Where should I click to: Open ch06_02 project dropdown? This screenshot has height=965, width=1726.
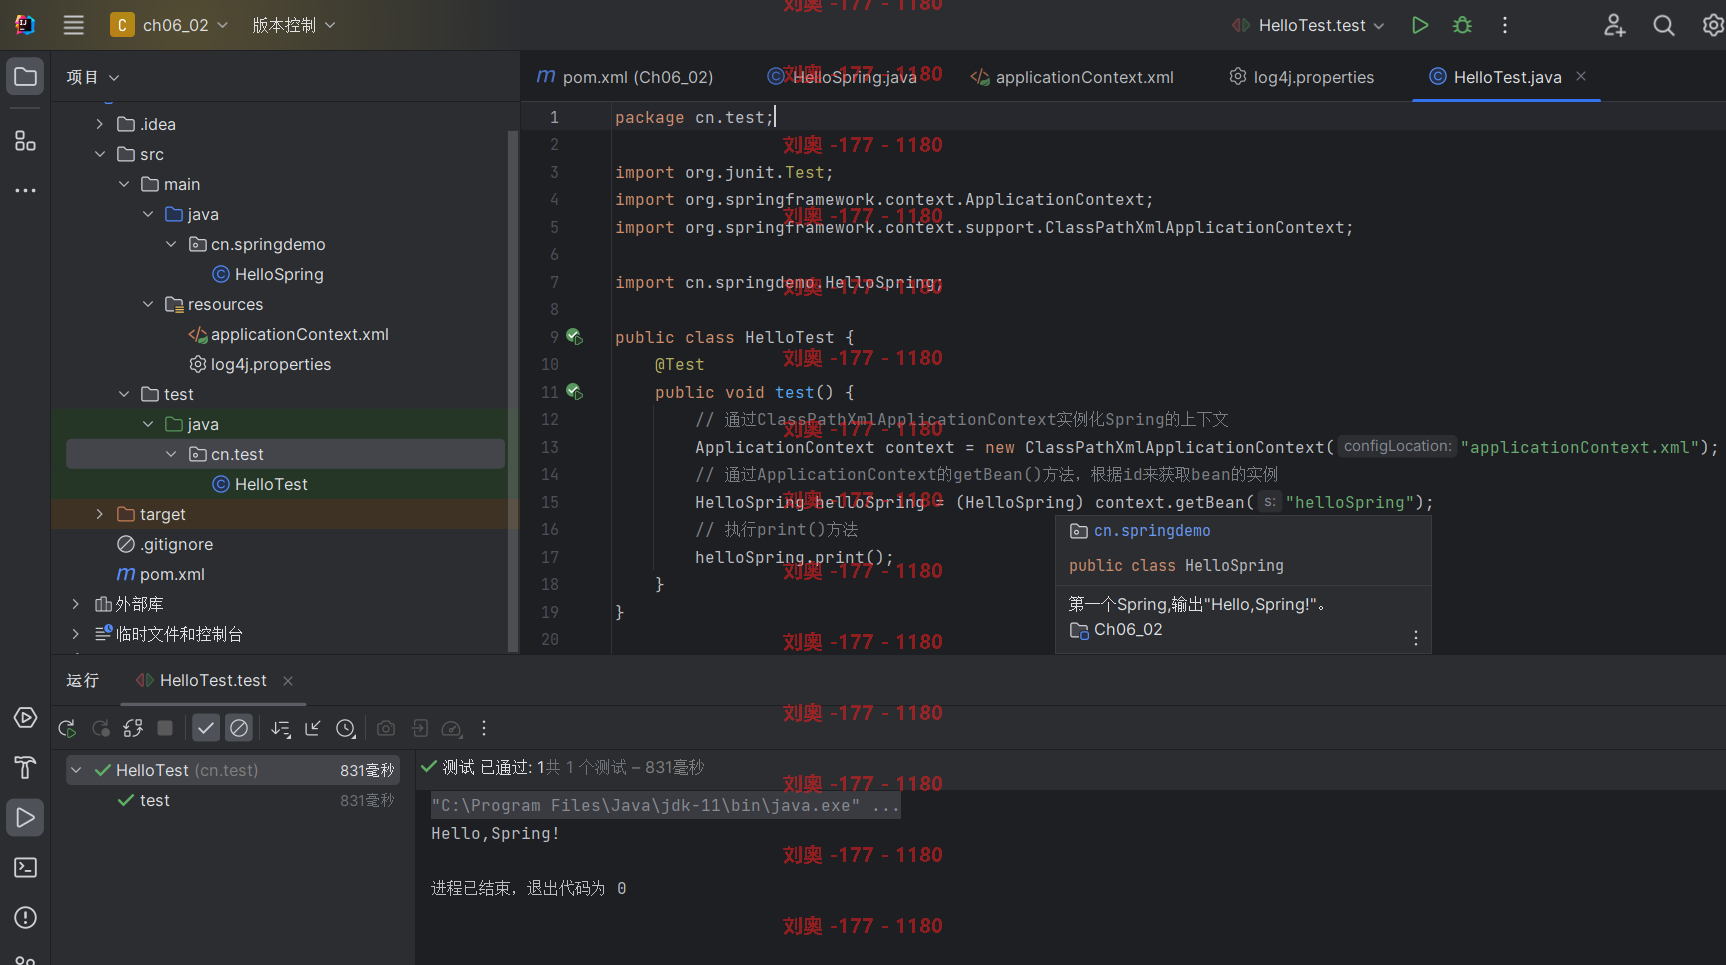170,25
